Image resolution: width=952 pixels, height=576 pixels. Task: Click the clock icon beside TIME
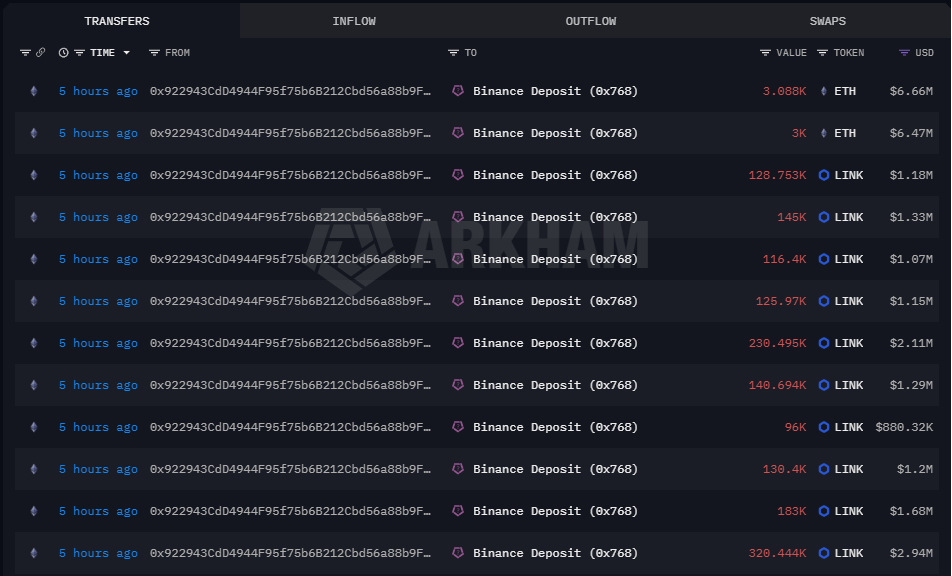(63, 53)
